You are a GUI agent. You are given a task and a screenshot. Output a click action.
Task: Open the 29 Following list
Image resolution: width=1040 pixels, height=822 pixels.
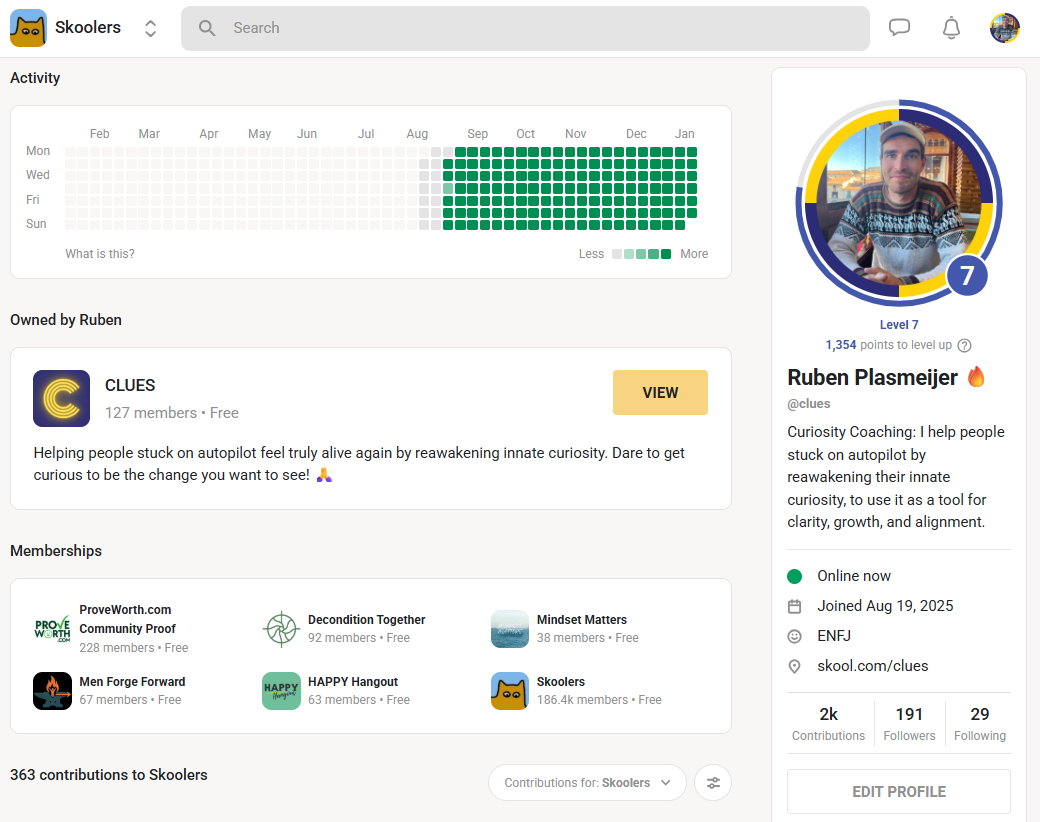[979, 723]
